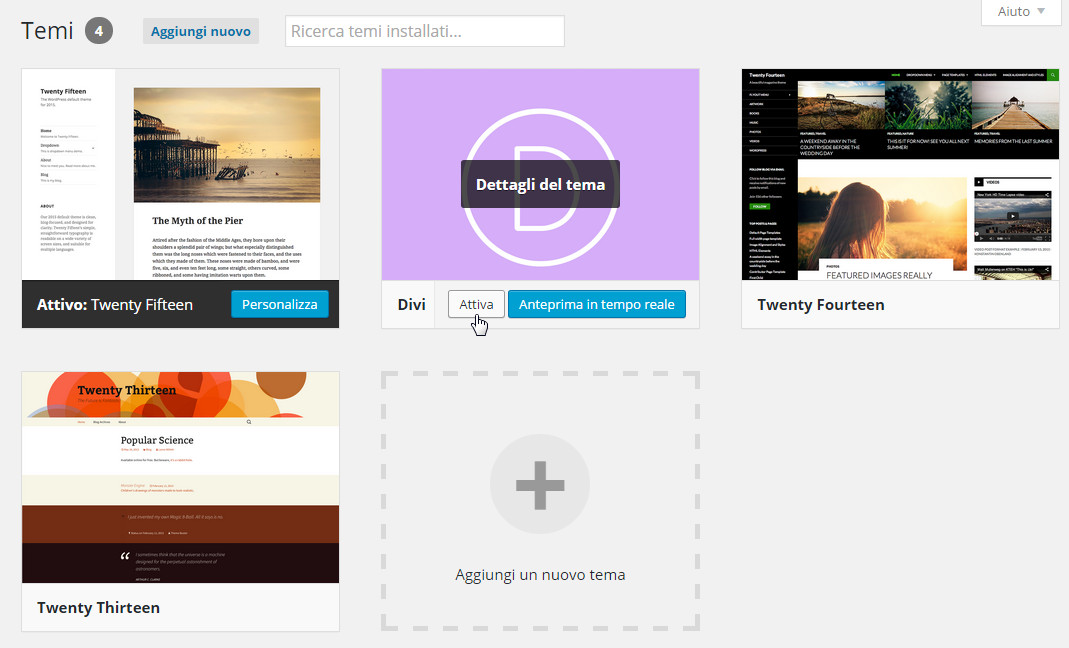Screen dimensions: 1069x648
Task: Click the Temi page heading
Action: tap(47, 31)
